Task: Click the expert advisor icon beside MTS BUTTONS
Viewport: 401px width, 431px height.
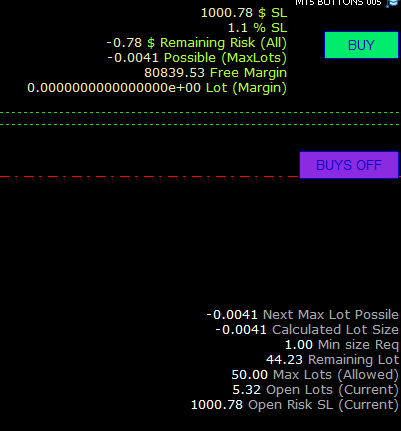Action: coord(392,3)
